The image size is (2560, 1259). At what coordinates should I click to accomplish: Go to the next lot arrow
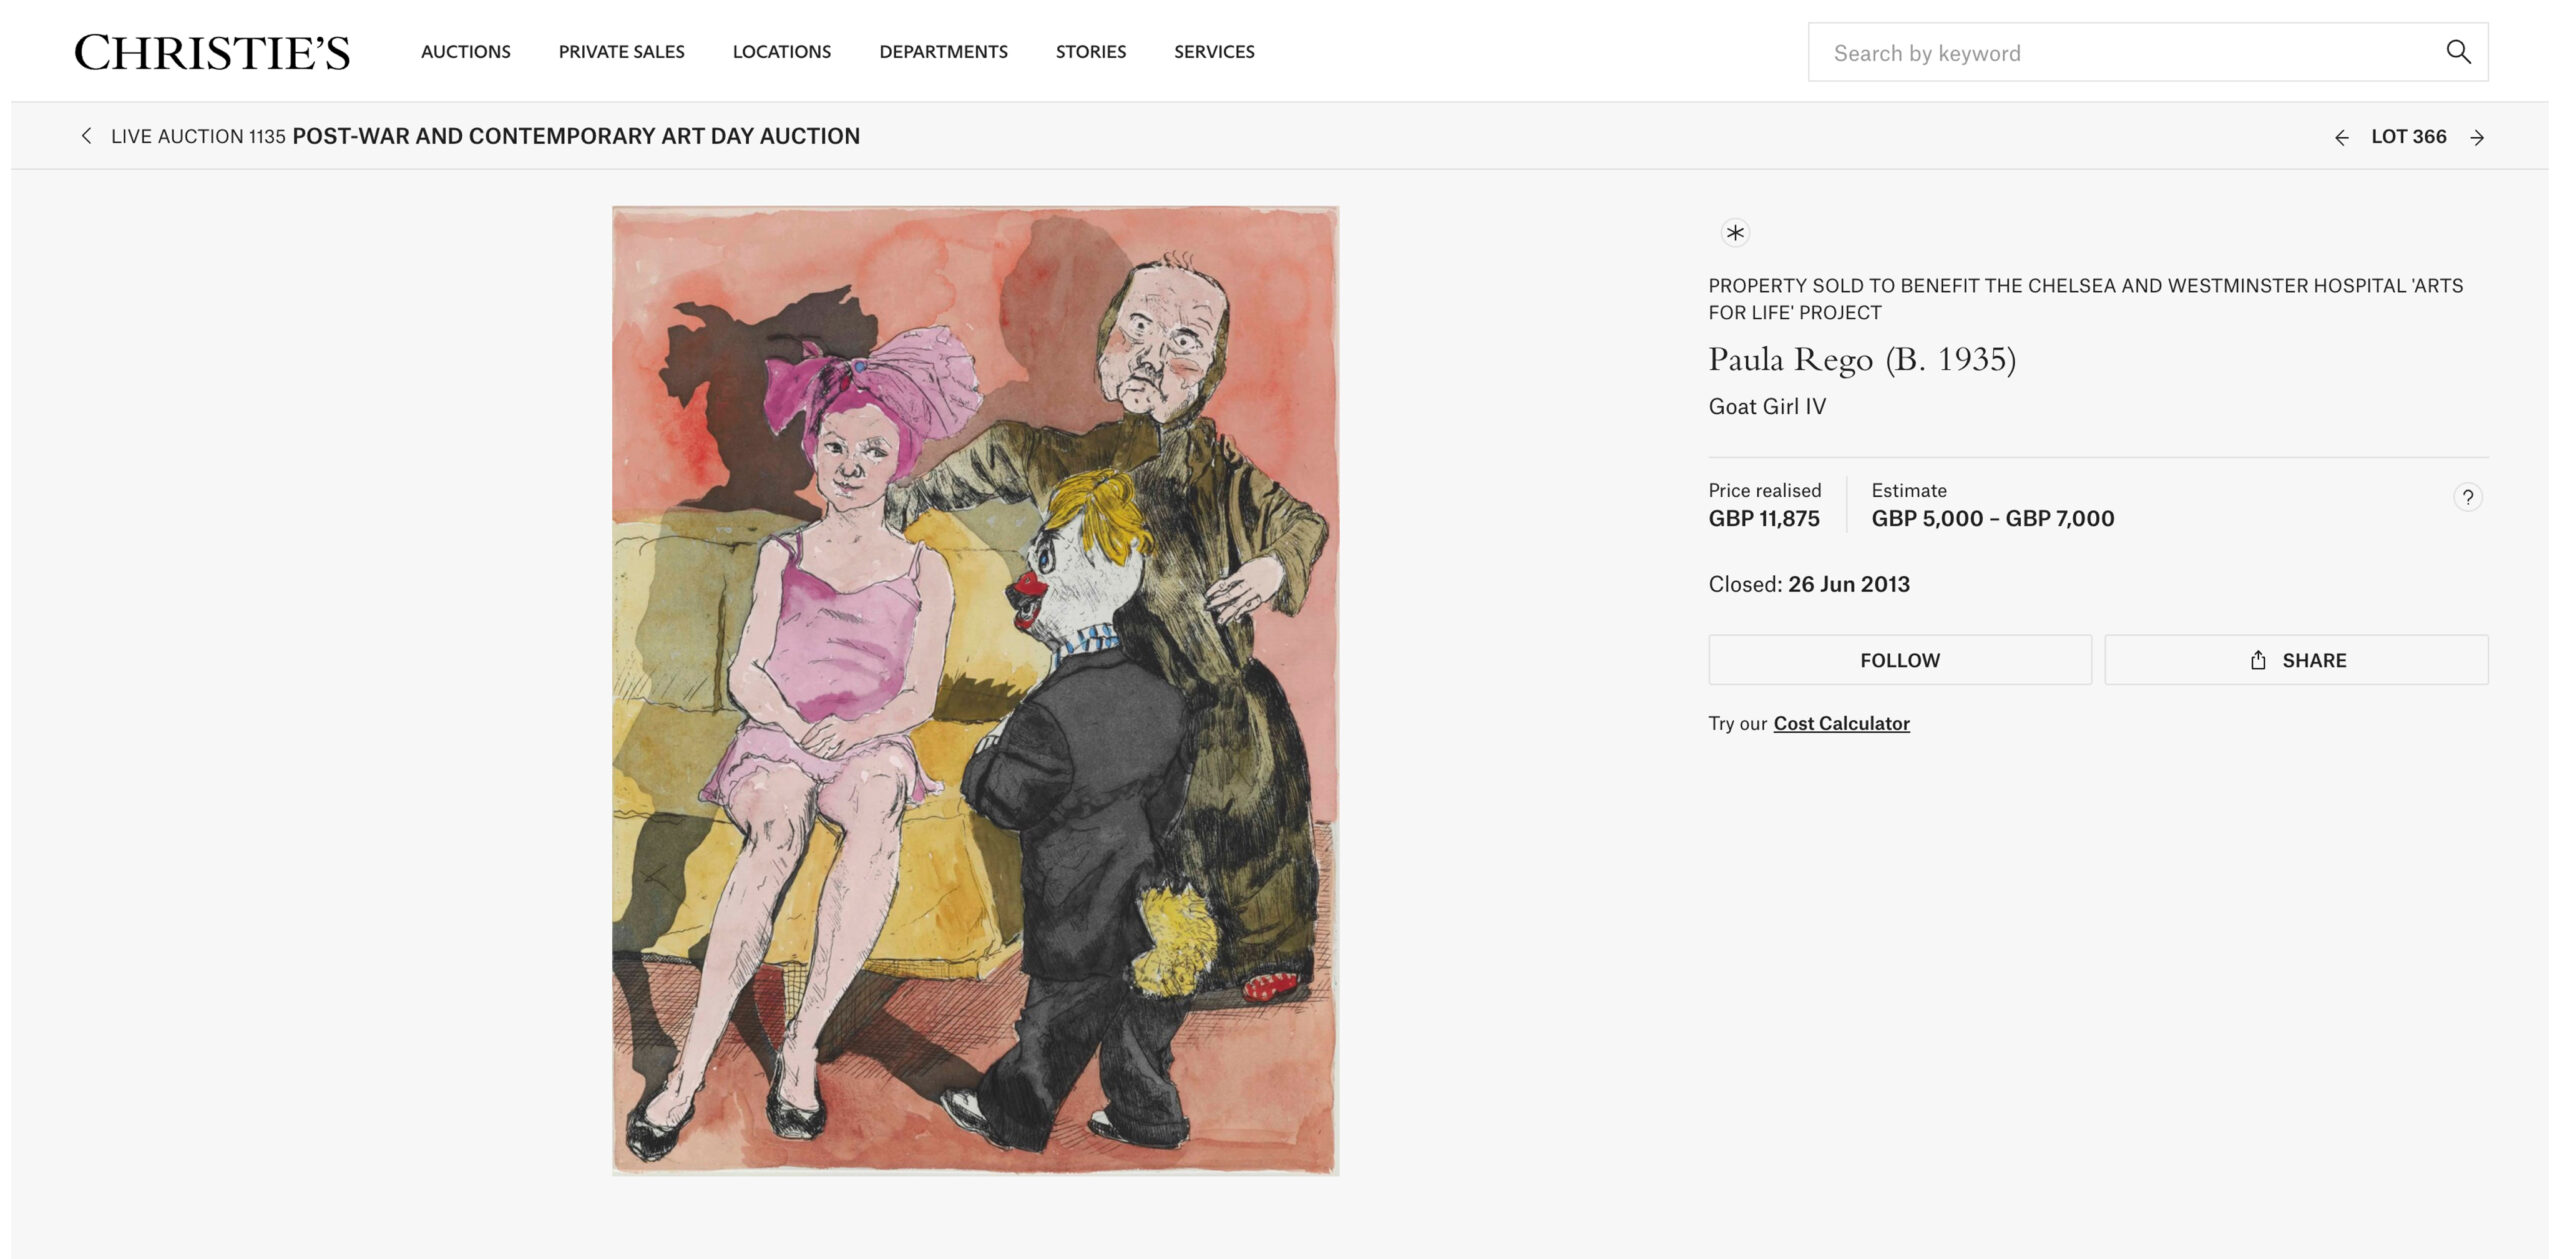pos(2477,138)
